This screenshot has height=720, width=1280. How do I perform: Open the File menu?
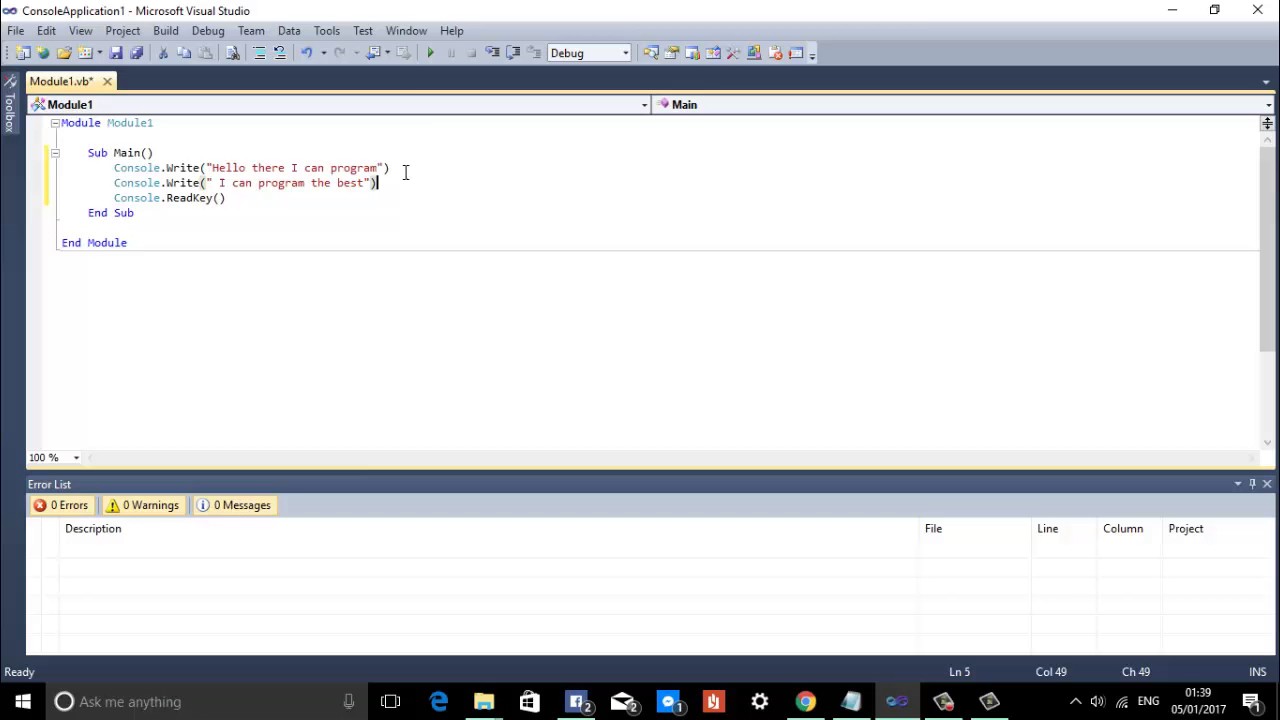click(16, 30)
